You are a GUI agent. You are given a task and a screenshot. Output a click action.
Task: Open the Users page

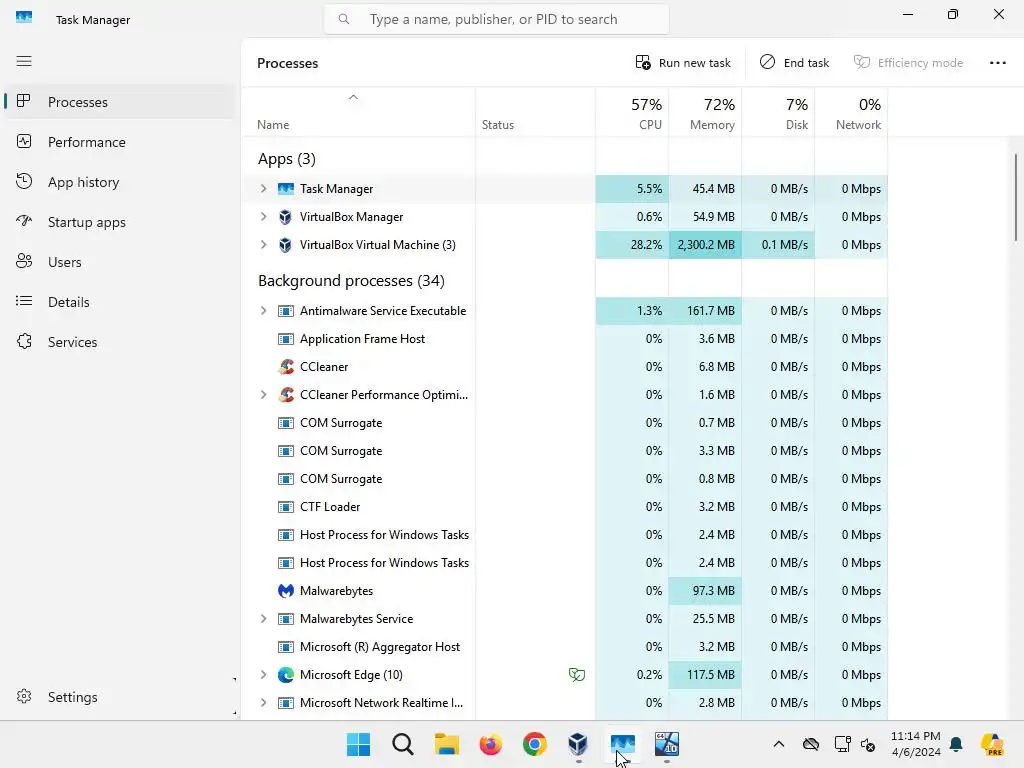119,262
